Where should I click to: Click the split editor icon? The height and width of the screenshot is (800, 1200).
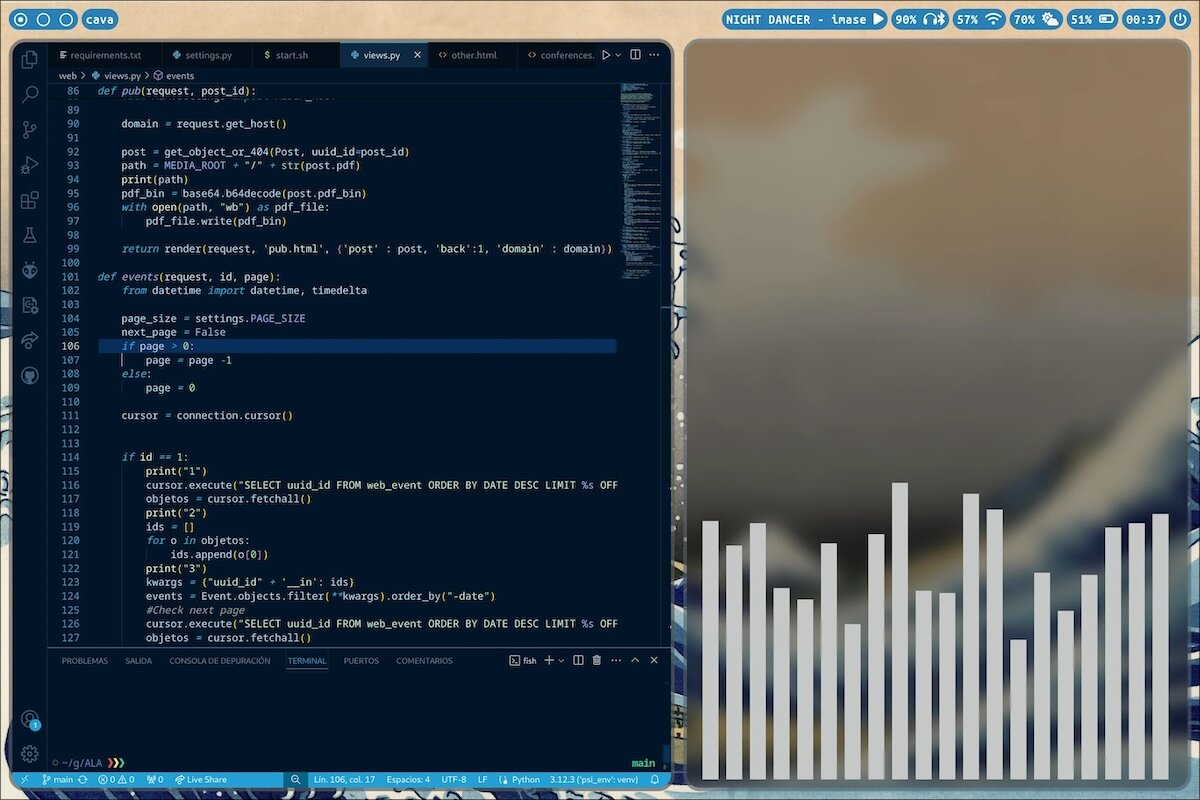click(x=636, y=55)
